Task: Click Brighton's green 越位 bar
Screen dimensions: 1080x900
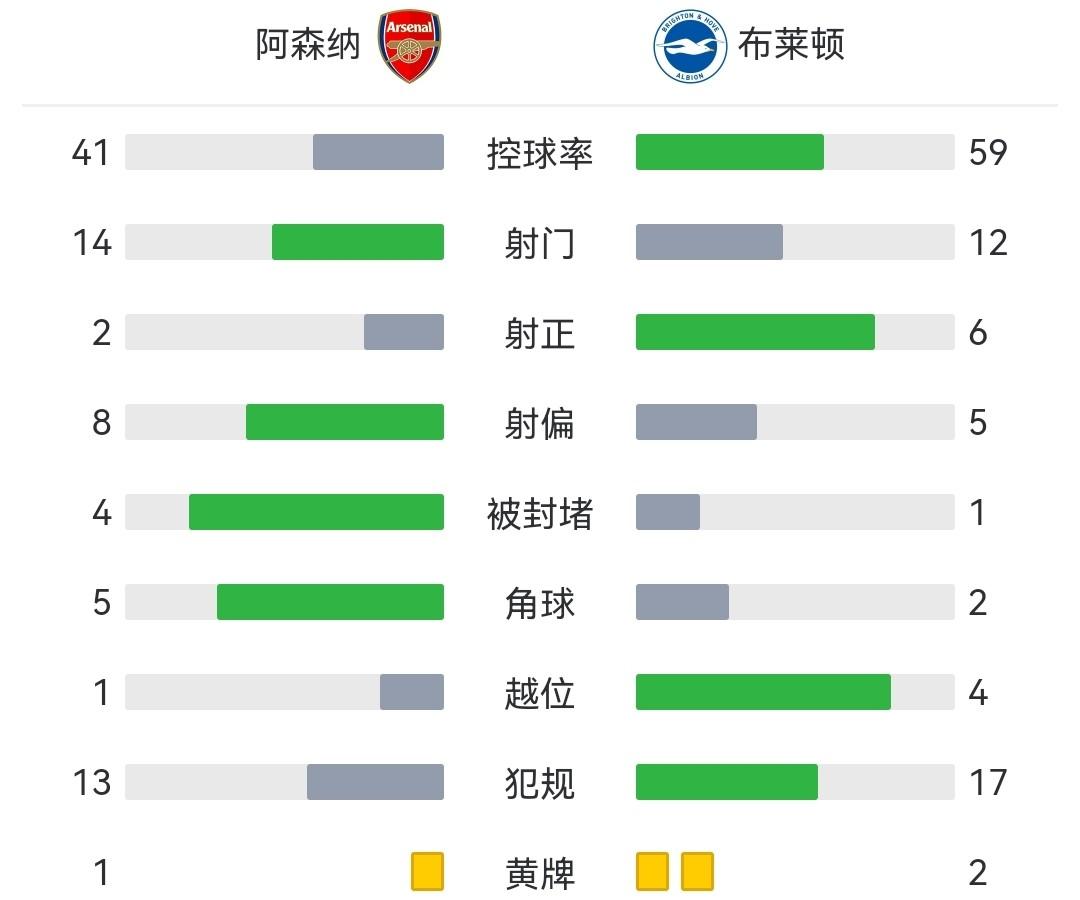Action: 763,692
